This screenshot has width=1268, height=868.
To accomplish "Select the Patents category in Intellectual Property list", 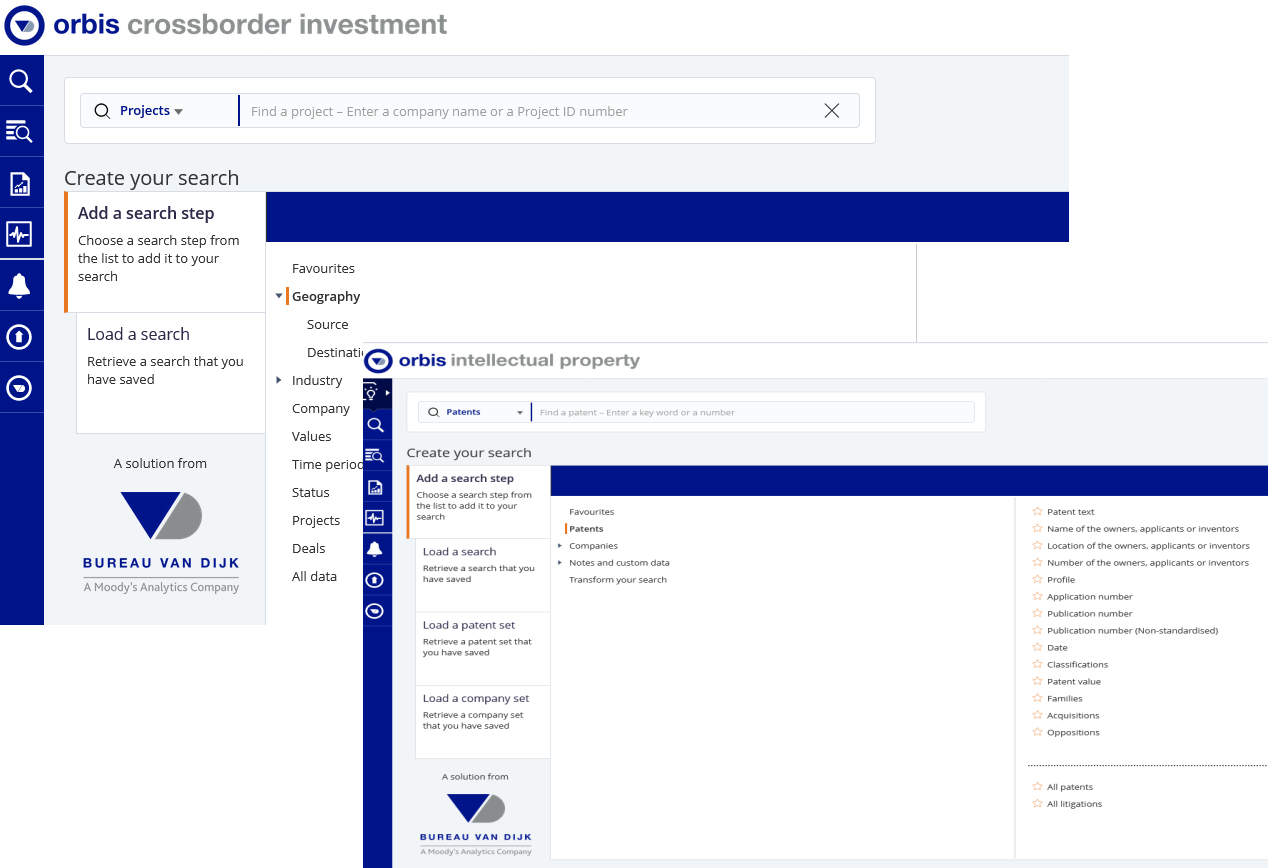I will tap(586, 529).
